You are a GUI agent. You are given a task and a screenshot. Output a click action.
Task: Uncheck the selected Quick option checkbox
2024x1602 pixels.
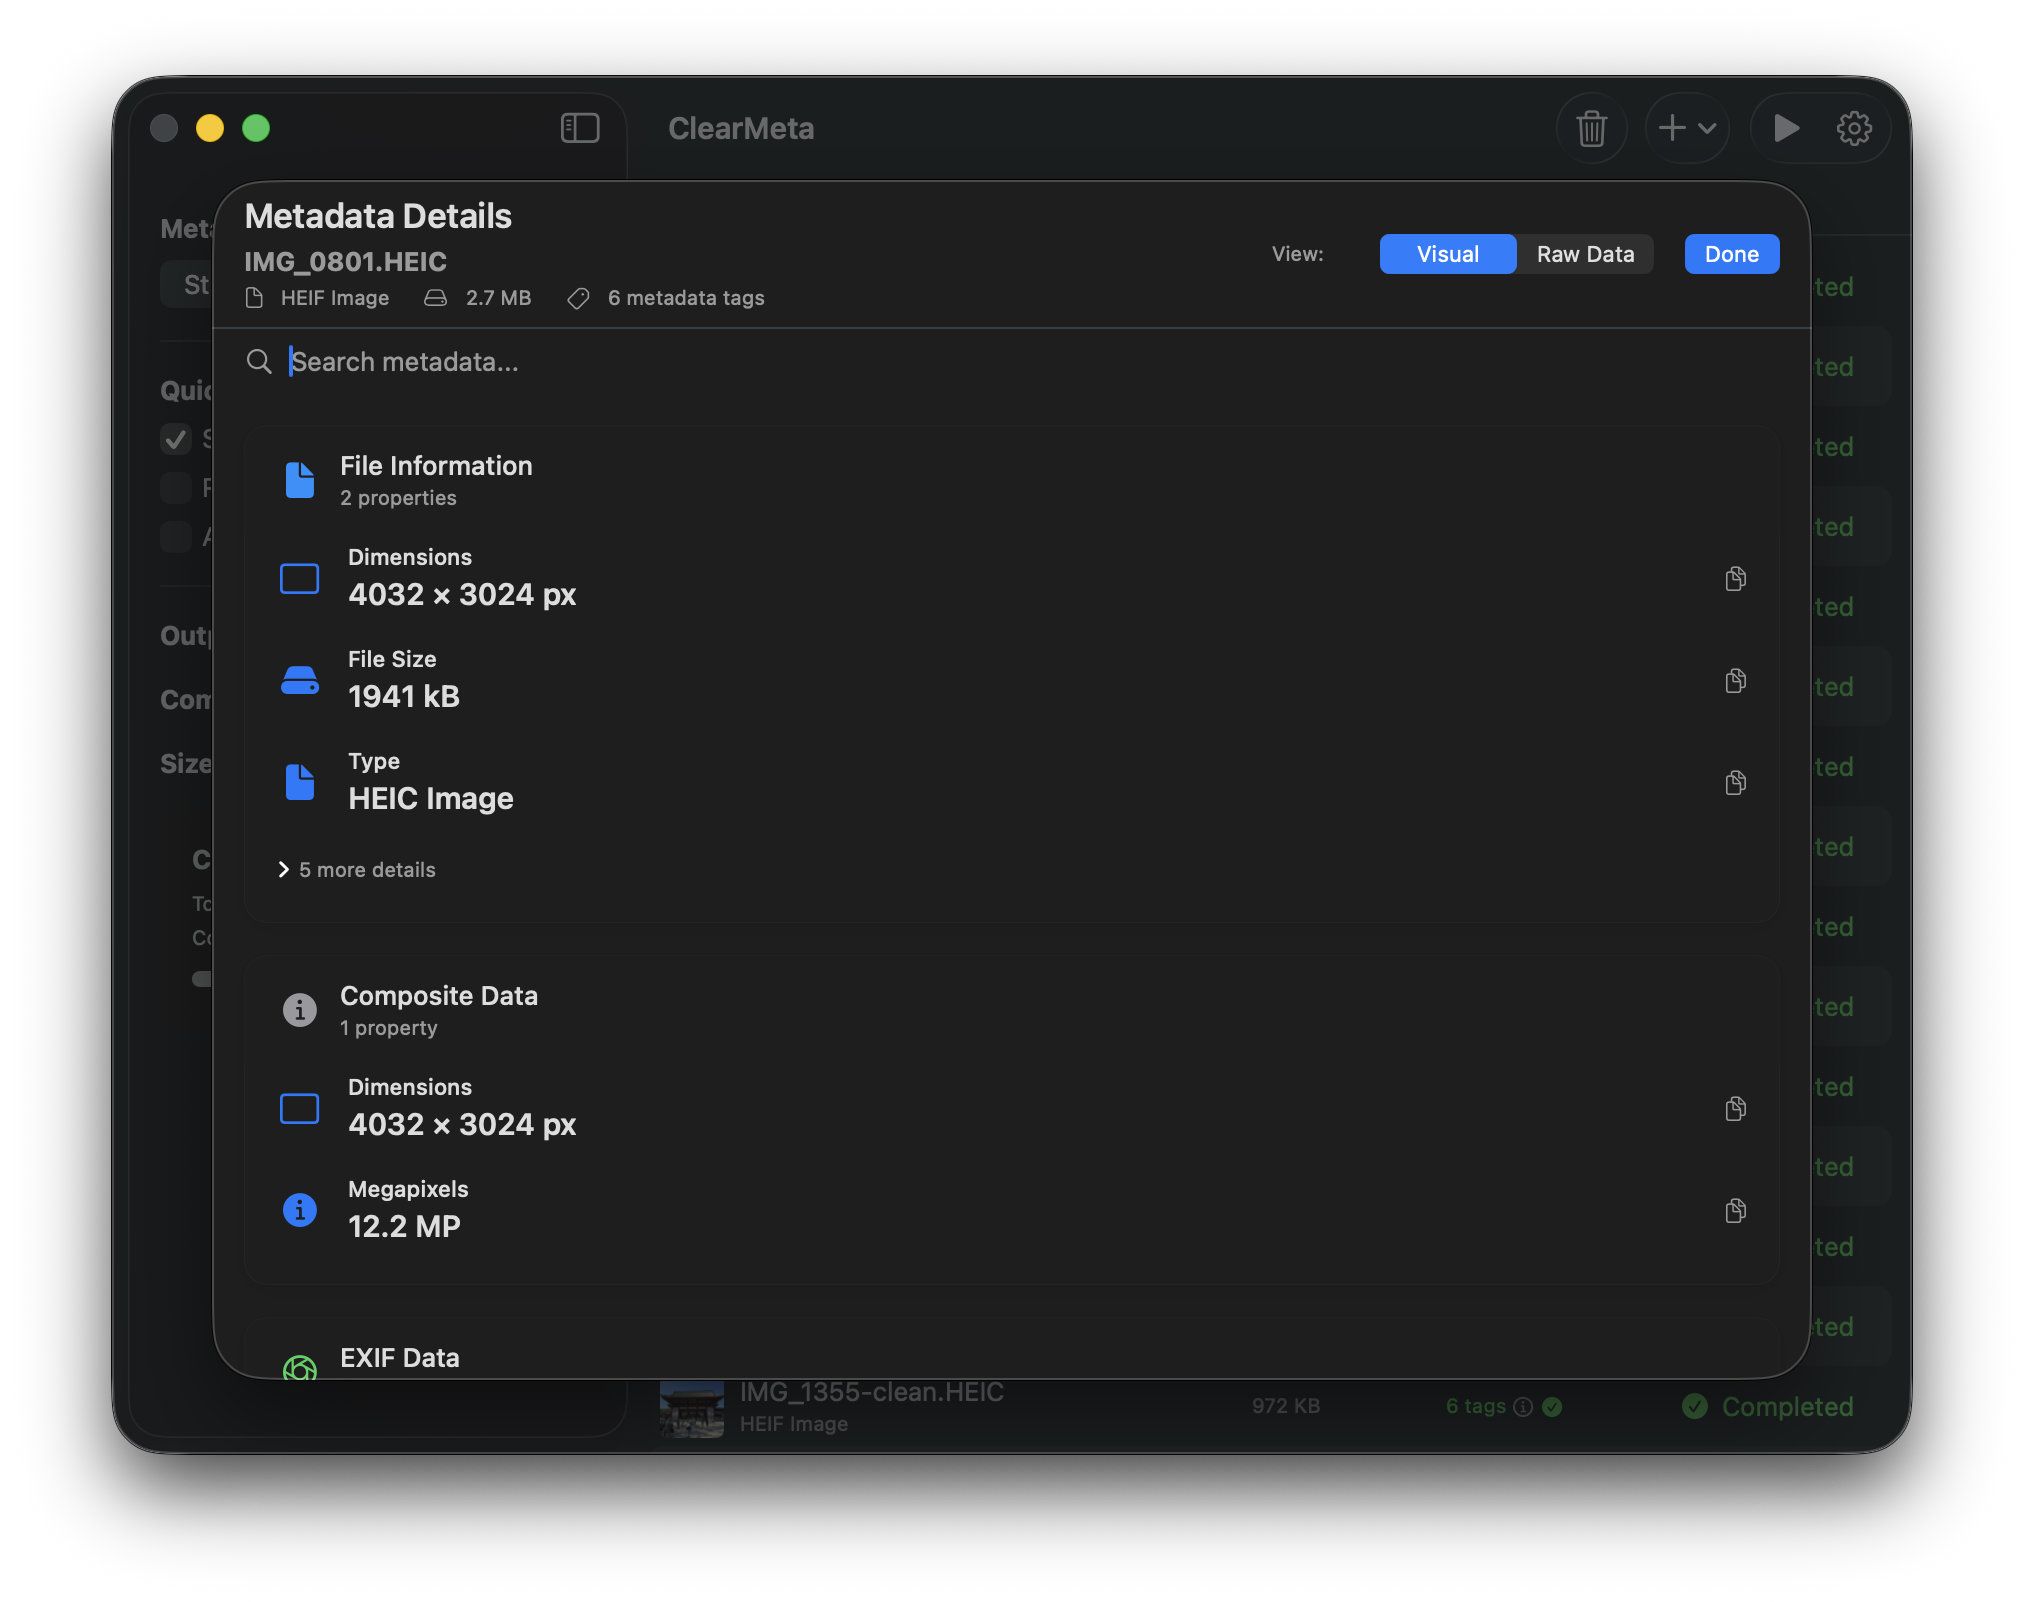pos(178,440)
